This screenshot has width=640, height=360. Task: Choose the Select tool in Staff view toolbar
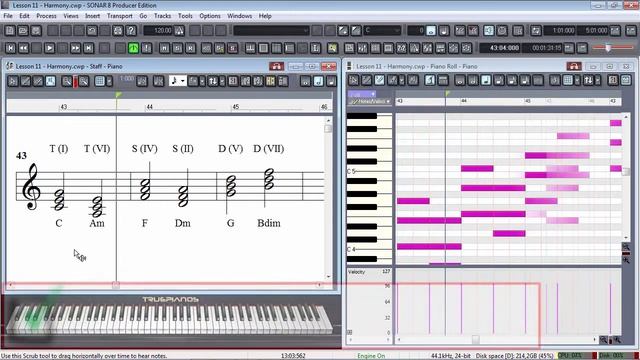[x=13, y=81]
